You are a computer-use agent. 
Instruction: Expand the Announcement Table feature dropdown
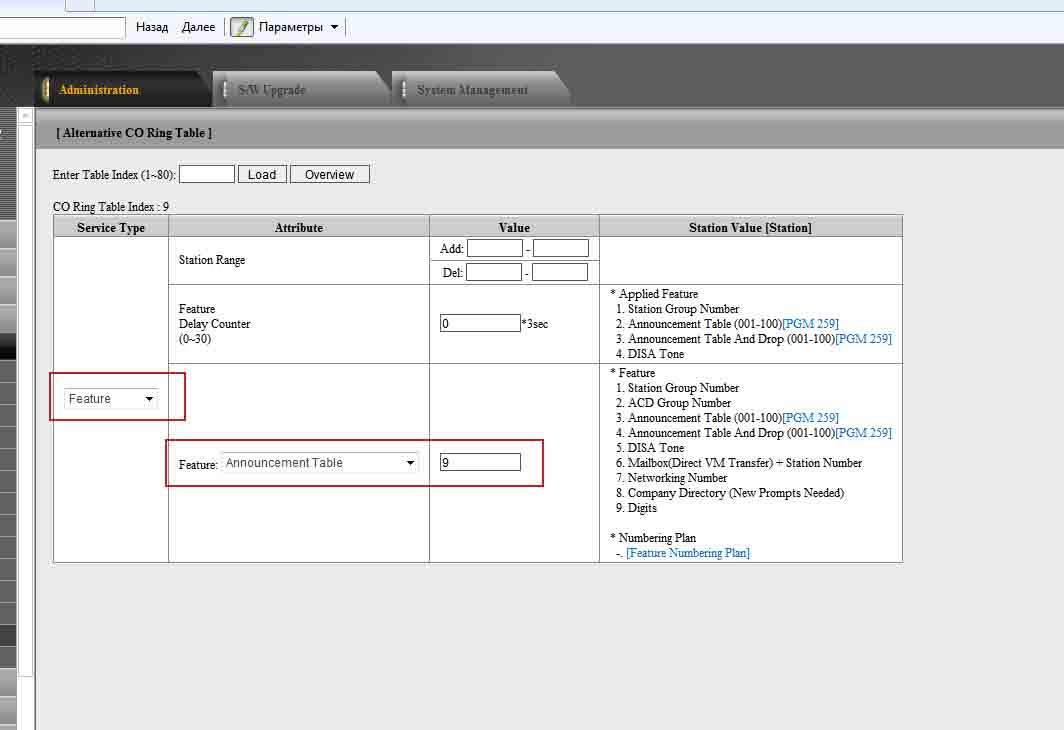[320, 463]
